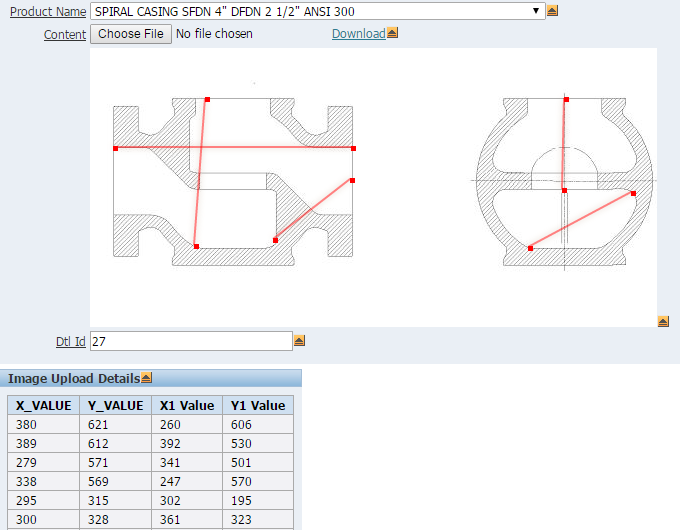Click the X_VALUE column header
The width and height of the screenshot is (683, 530).
pos(44,405)
